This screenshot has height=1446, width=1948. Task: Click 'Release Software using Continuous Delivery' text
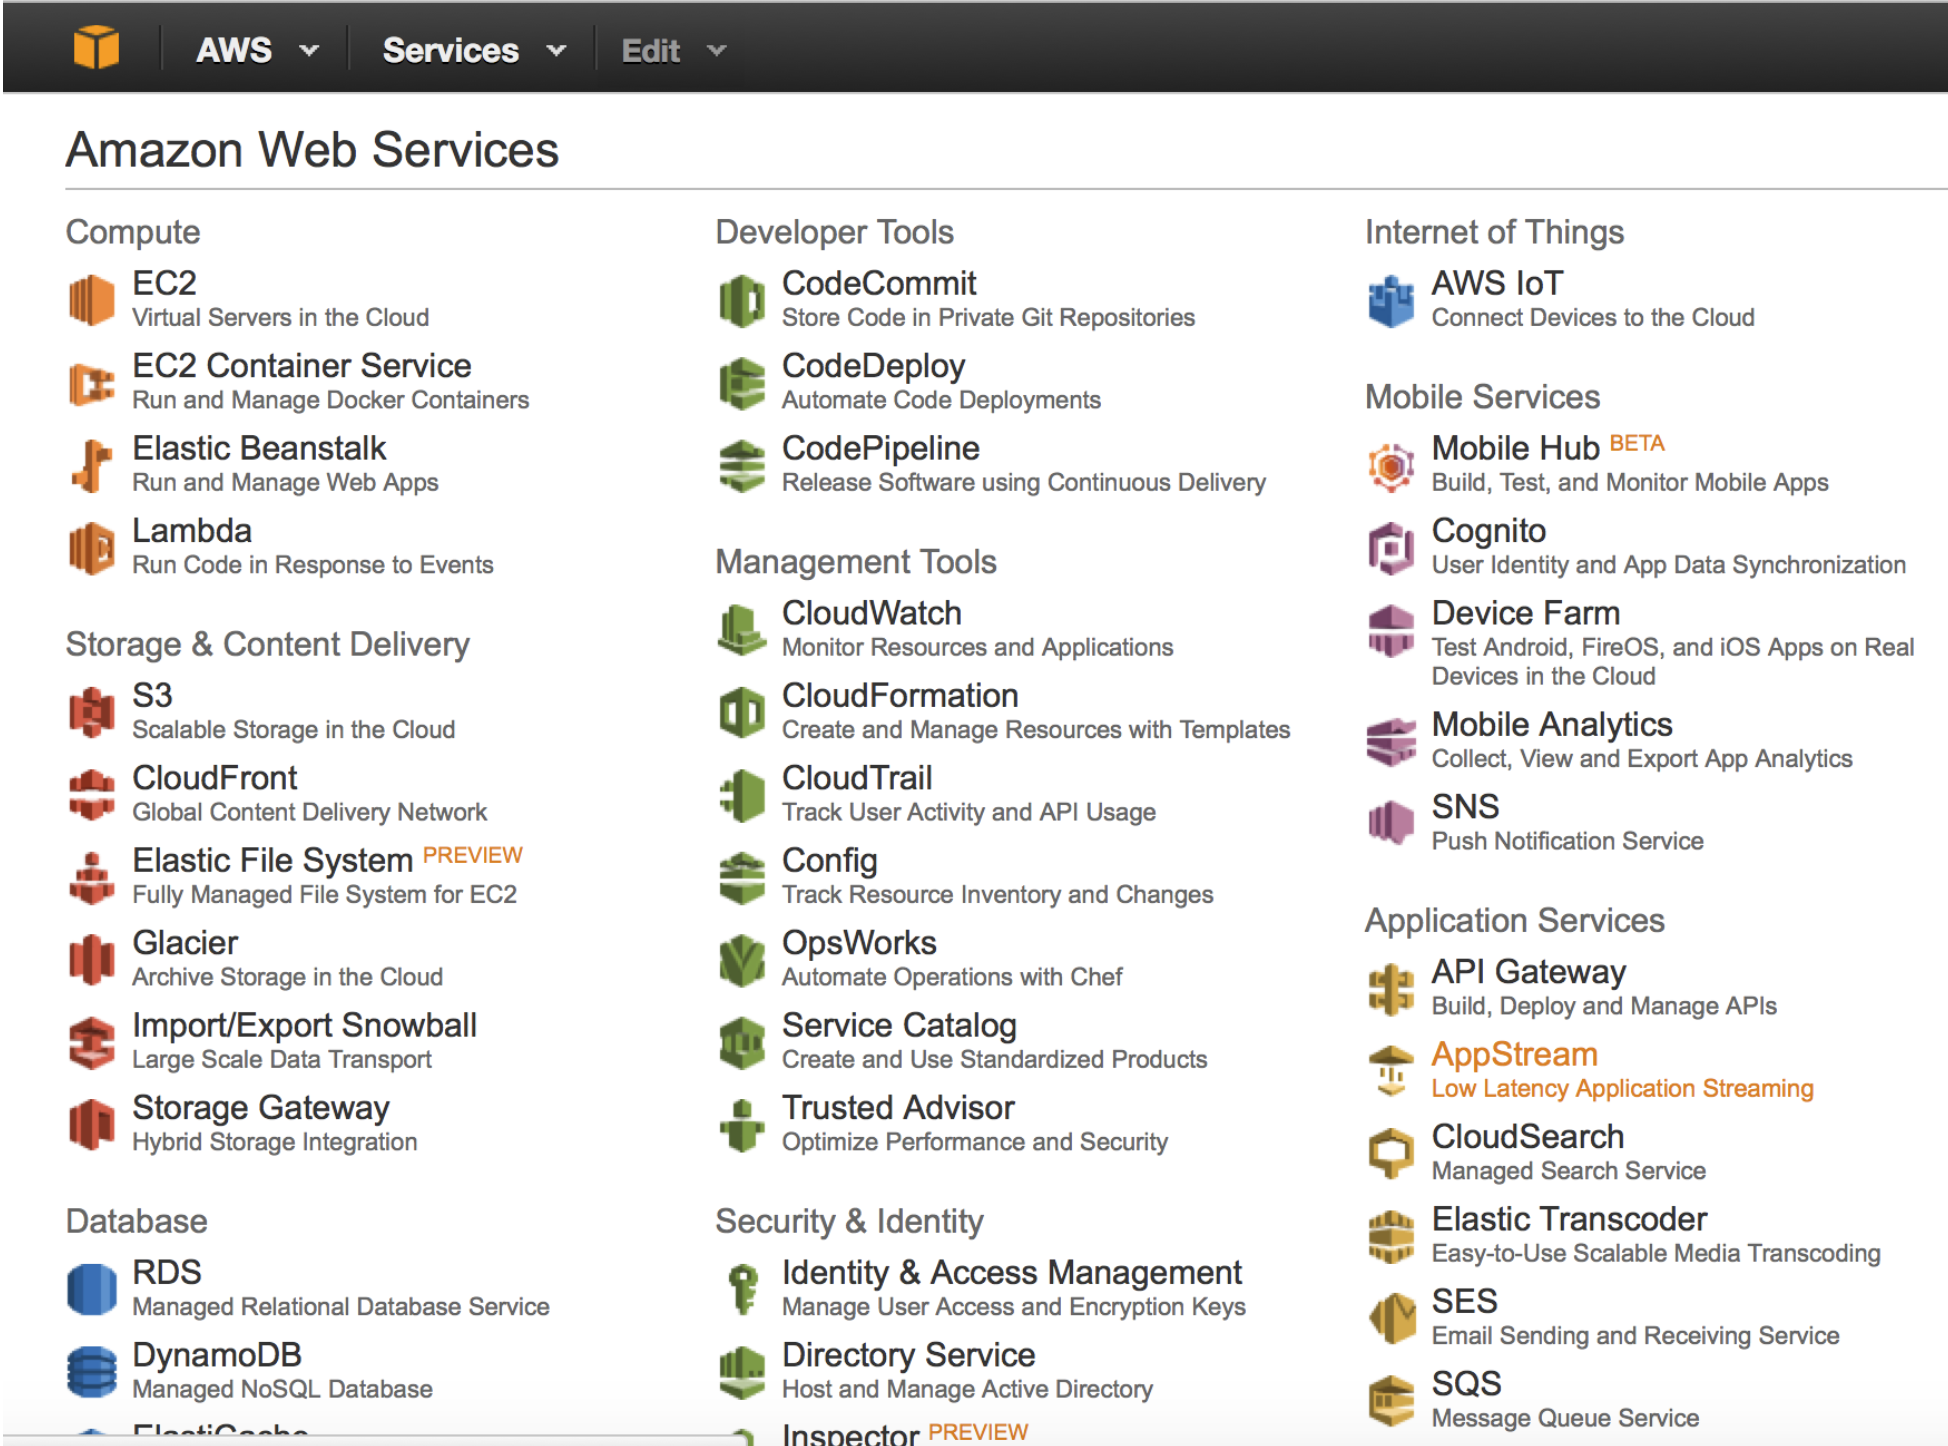pos(1023,482)
